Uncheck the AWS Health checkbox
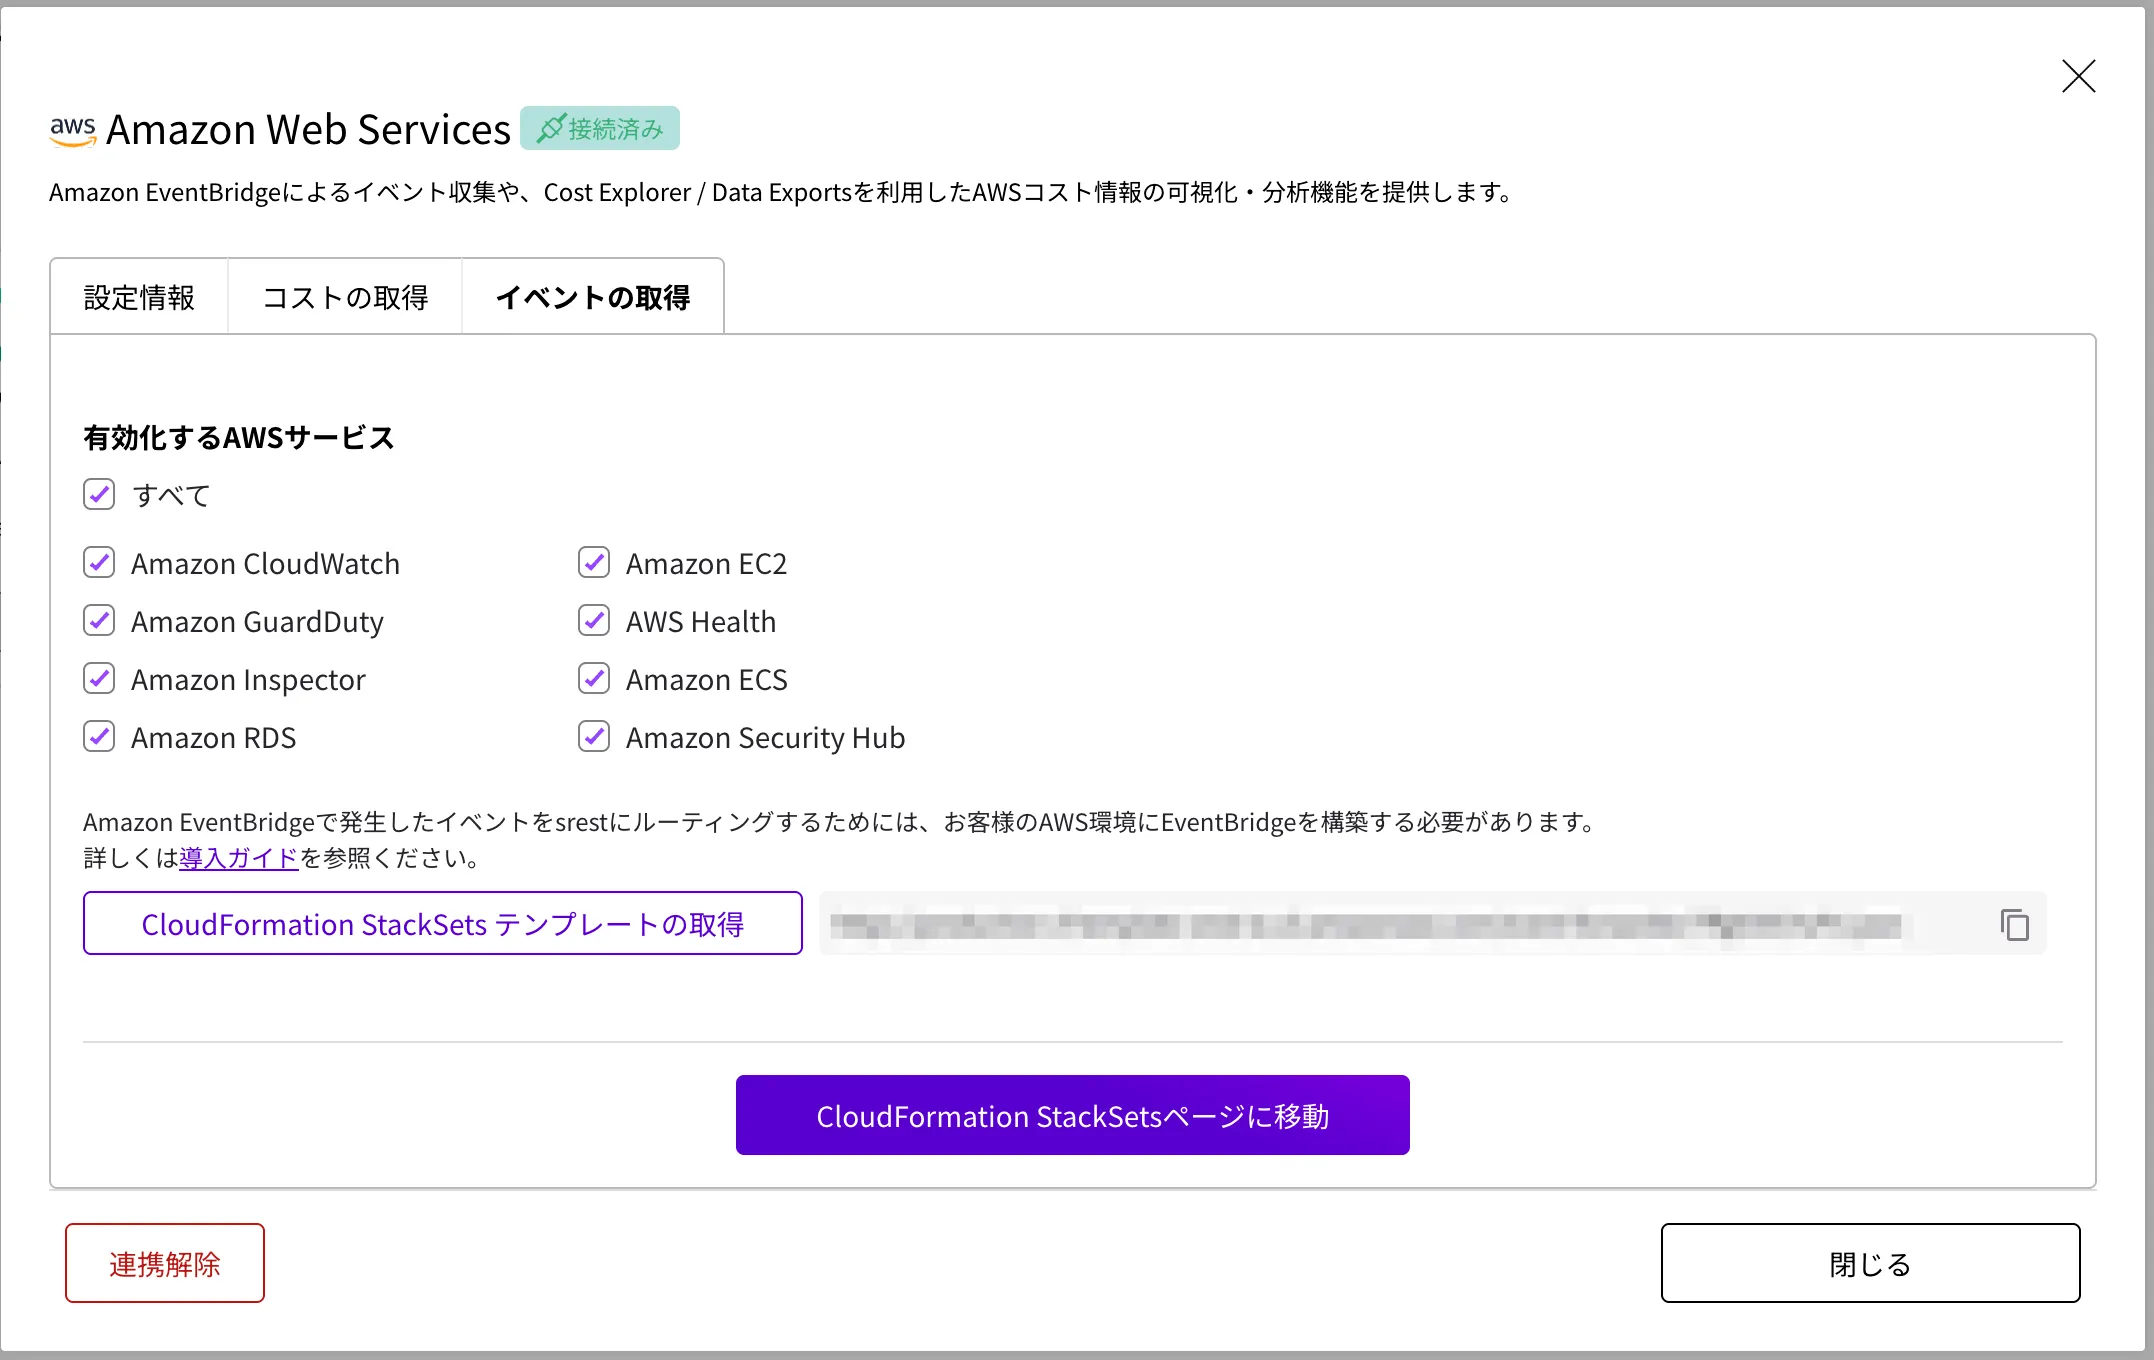 pos(594,621)
